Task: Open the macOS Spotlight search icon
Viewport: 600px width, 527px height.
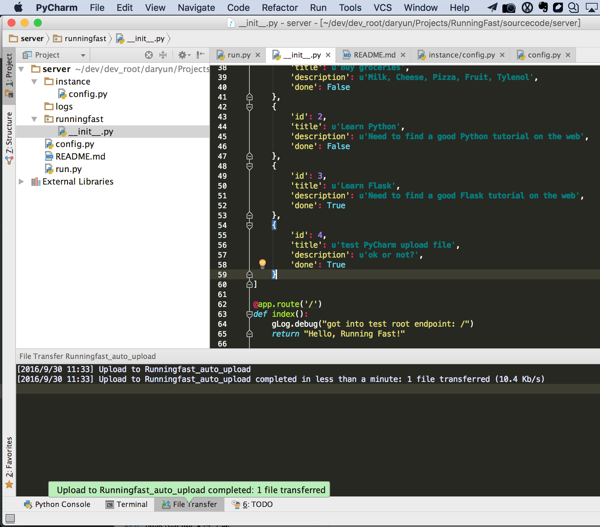Action: [573, 8]
